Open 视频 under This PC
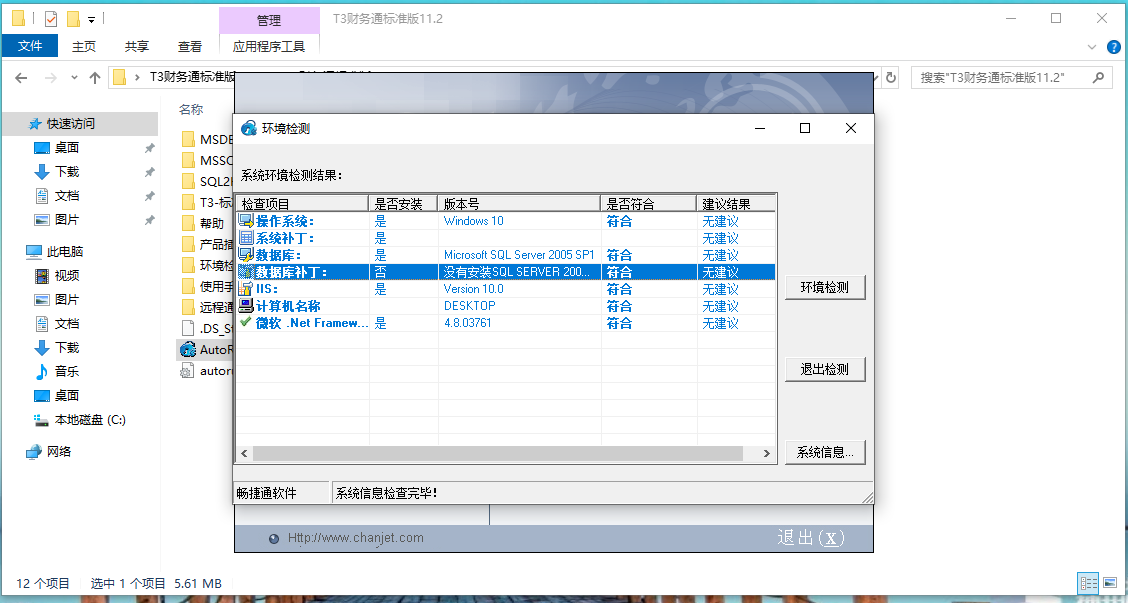The width and height of the screenshot is (1128, 603). pos(67,276)
